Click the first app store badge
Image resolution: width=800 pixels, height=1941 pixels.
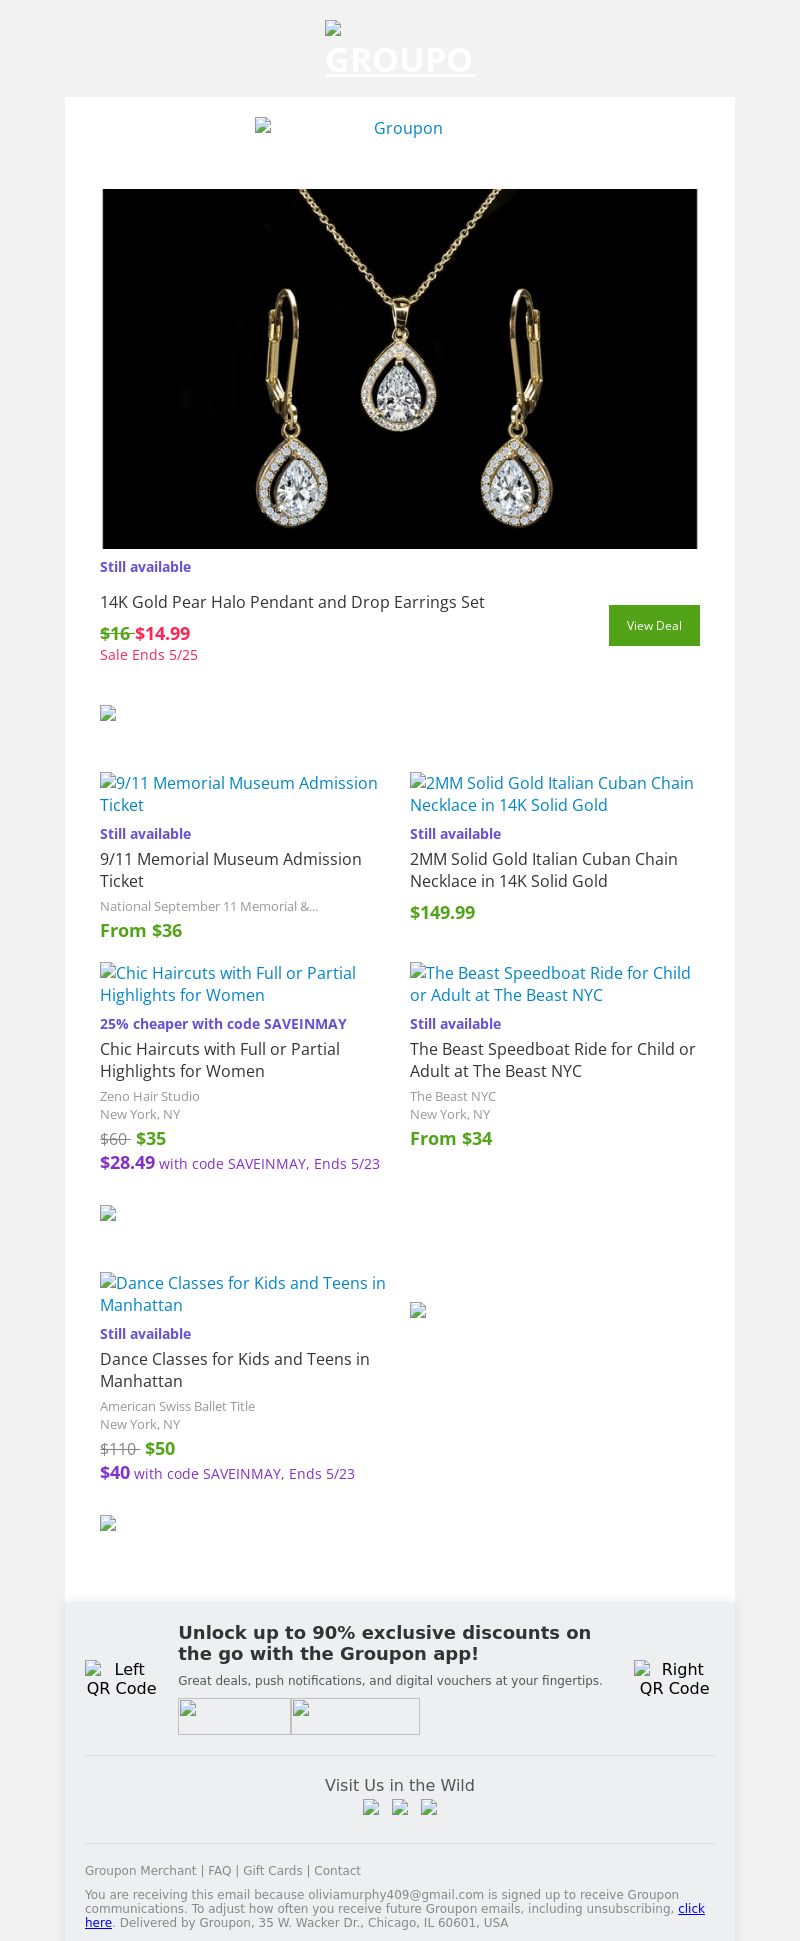[234, 1716]
